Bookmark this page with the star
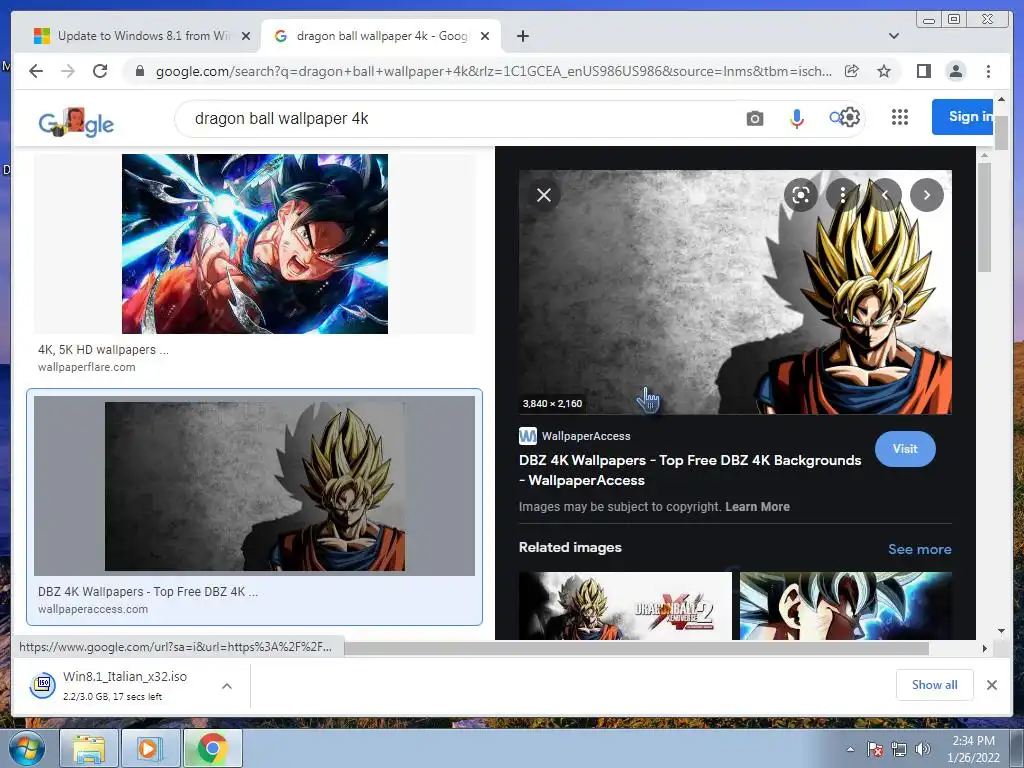 tap(884, 71)
